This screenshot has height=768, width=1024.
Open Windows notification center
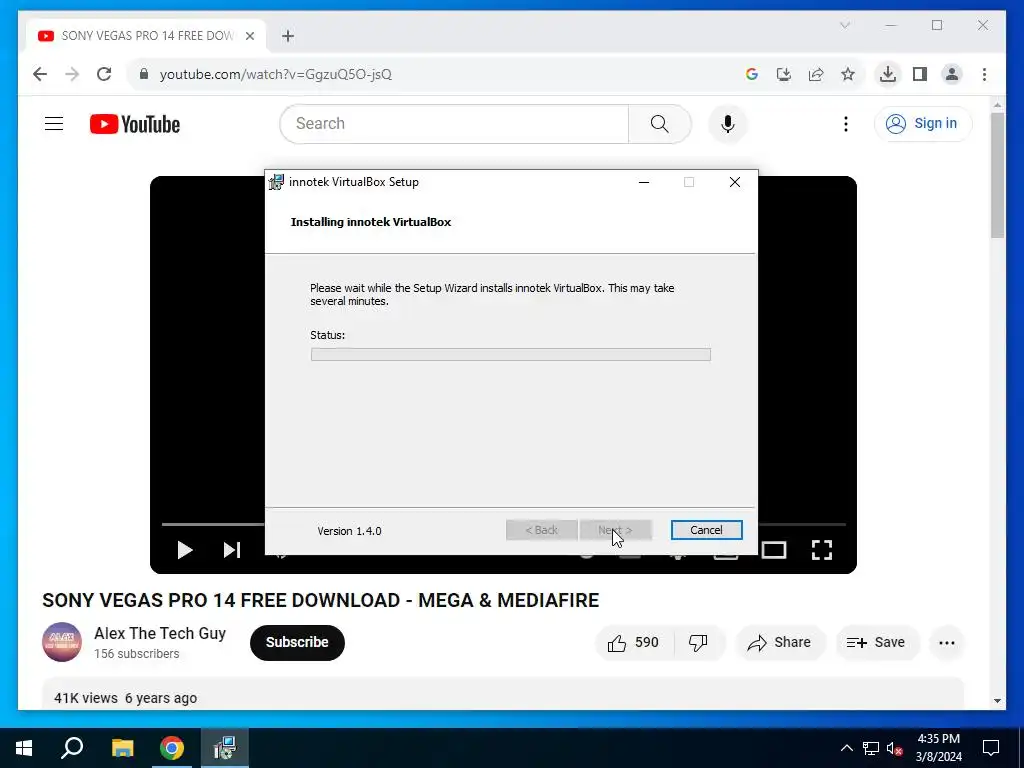pos(991,748)
